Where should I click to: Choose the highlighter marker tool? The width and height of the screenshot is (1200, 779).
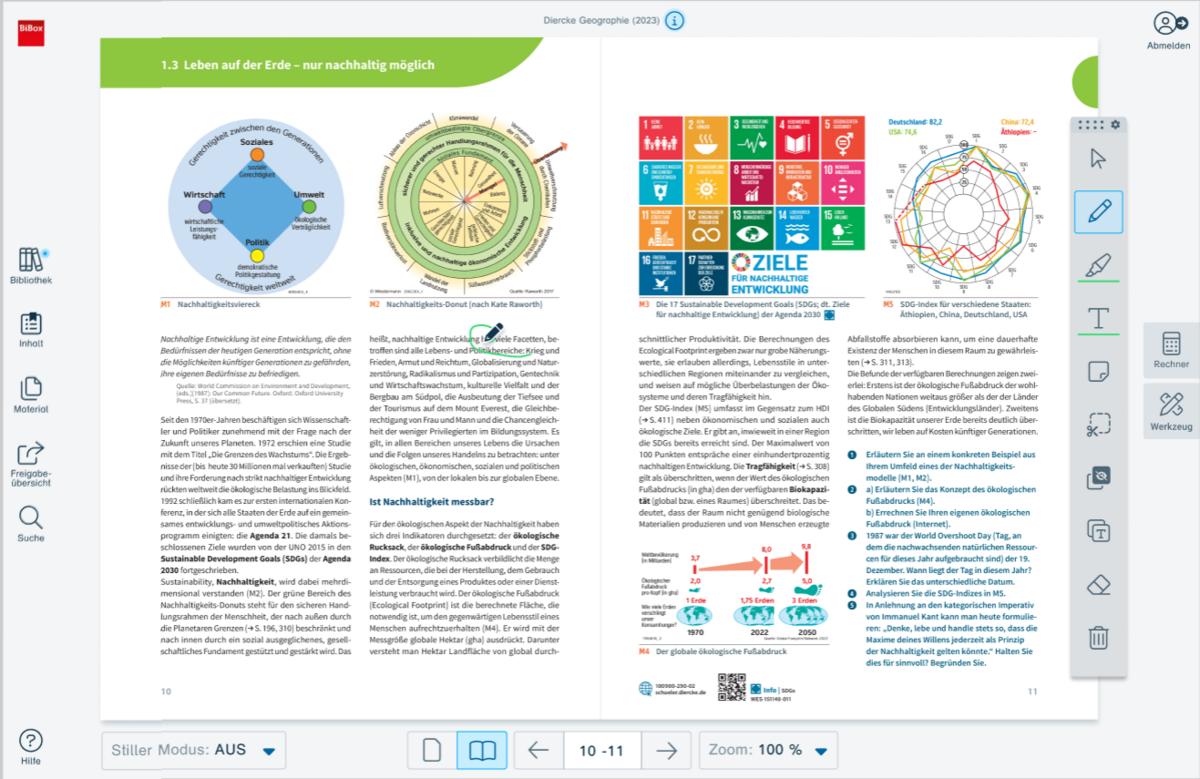pos(1098,265)
